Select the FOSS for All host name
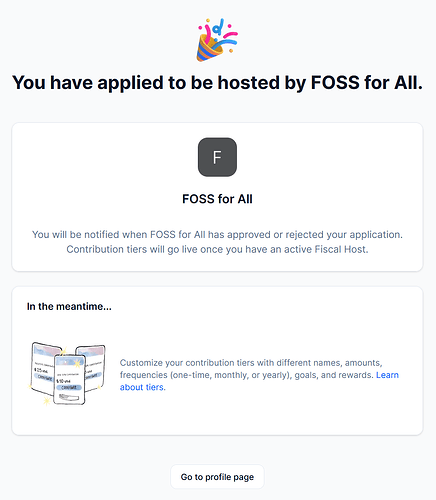This screenshot has width=436, height=500. pyautogui.click(x=217, y=199)
